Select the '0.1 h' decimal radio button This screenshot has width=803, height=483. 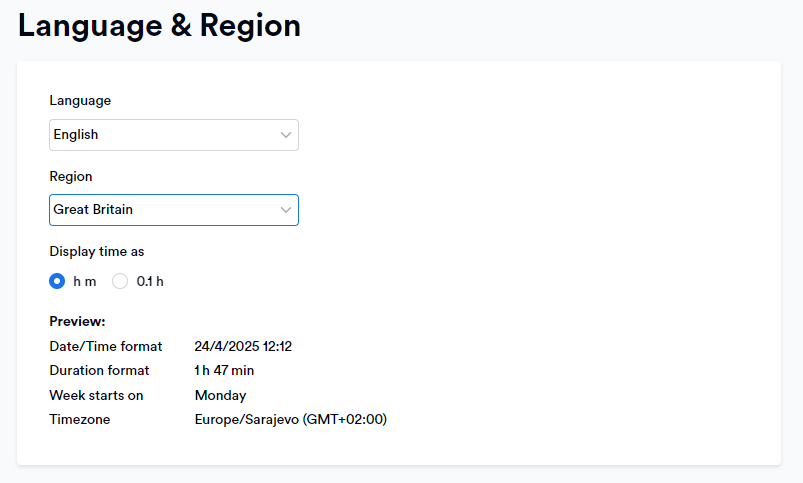120,281
